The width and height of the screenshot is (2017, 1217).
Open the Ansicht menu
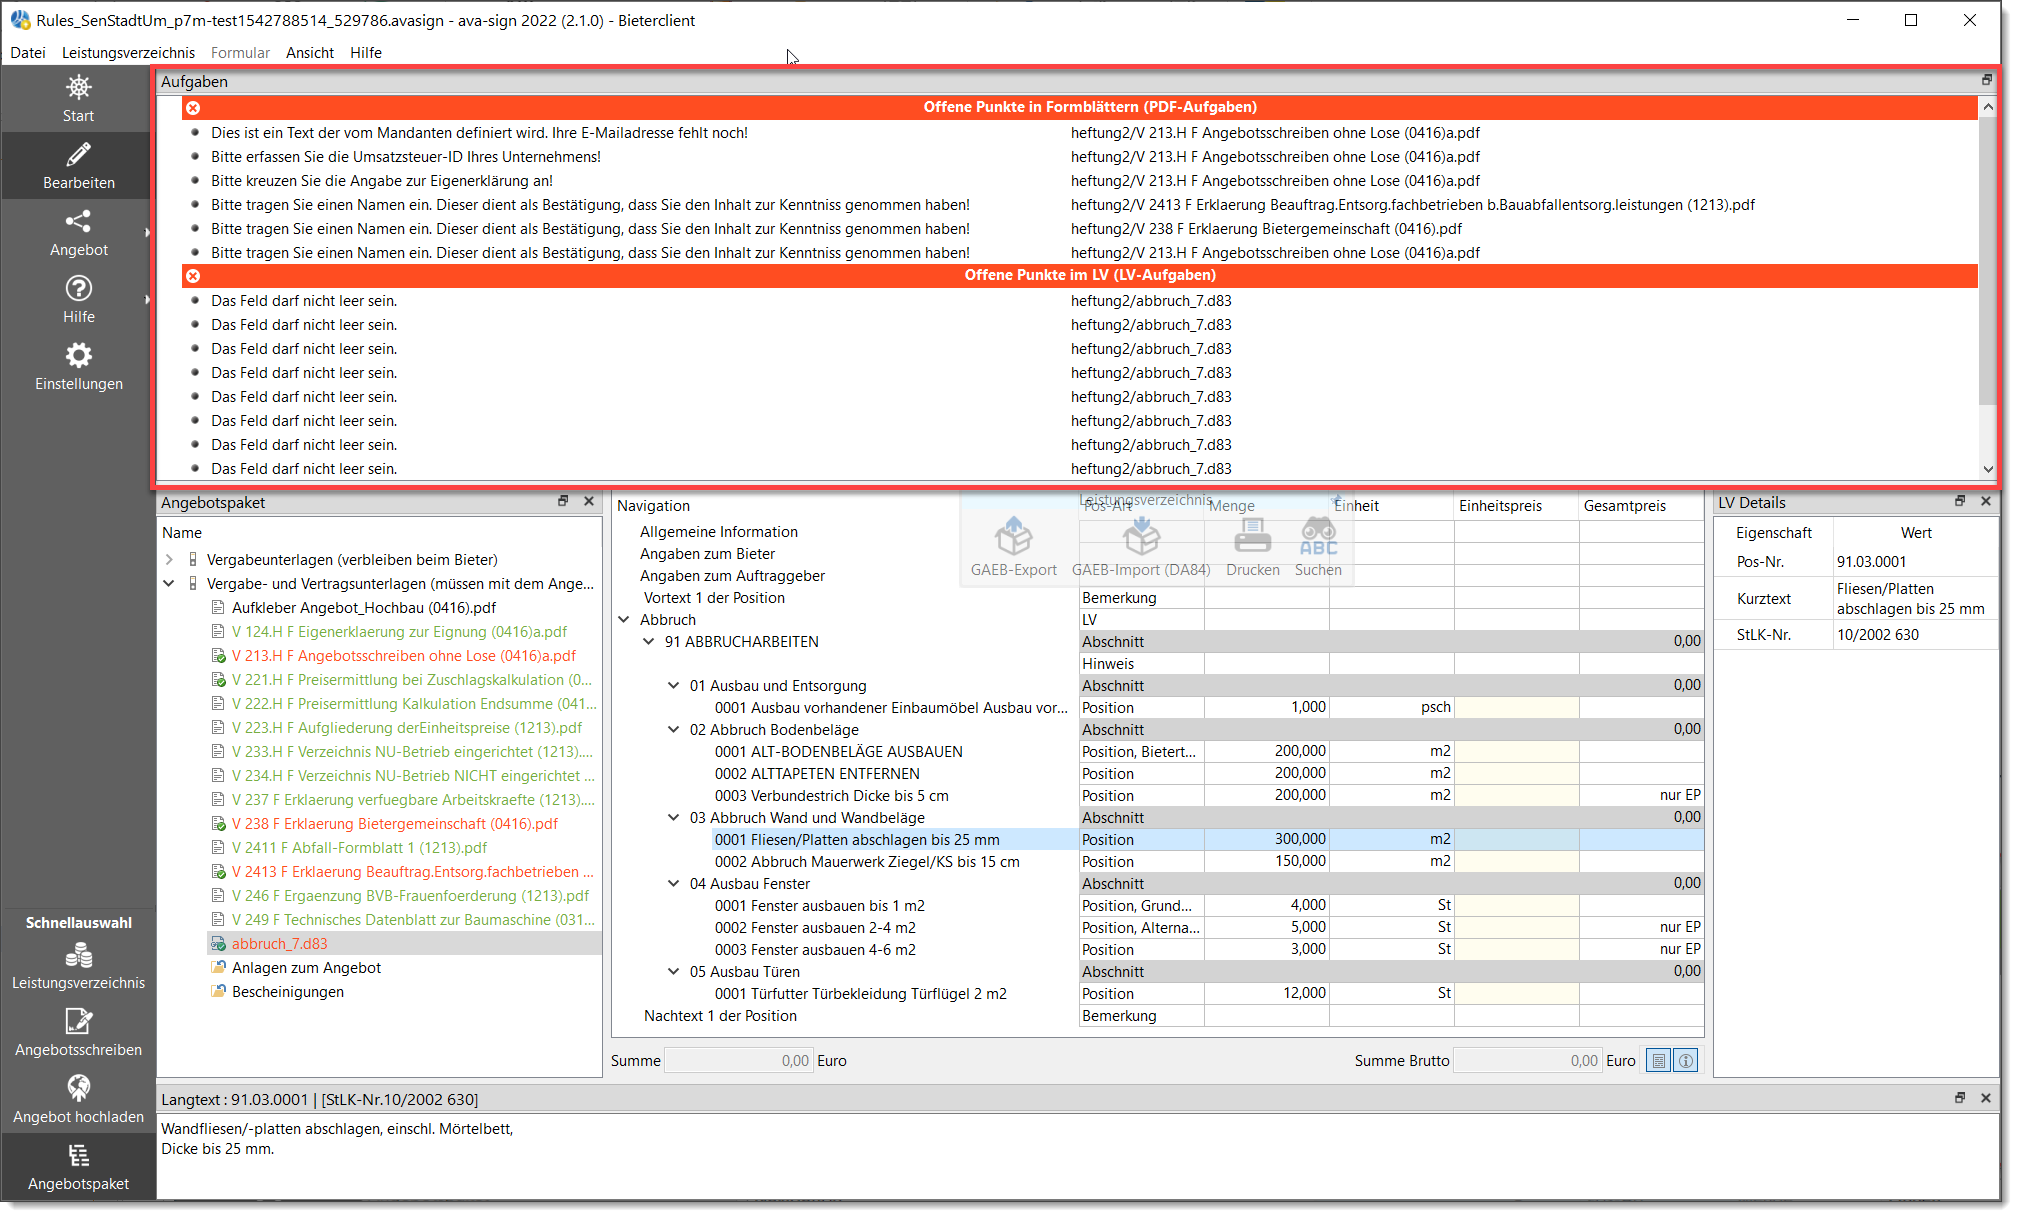coord(309,53)
